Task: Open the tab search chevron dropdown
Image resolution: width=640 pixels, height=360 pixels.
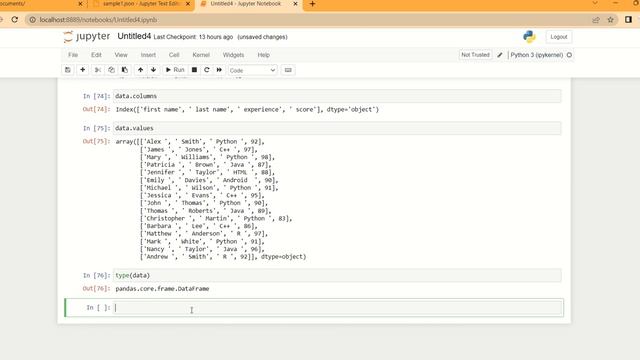Action: [x=595, y=3]
